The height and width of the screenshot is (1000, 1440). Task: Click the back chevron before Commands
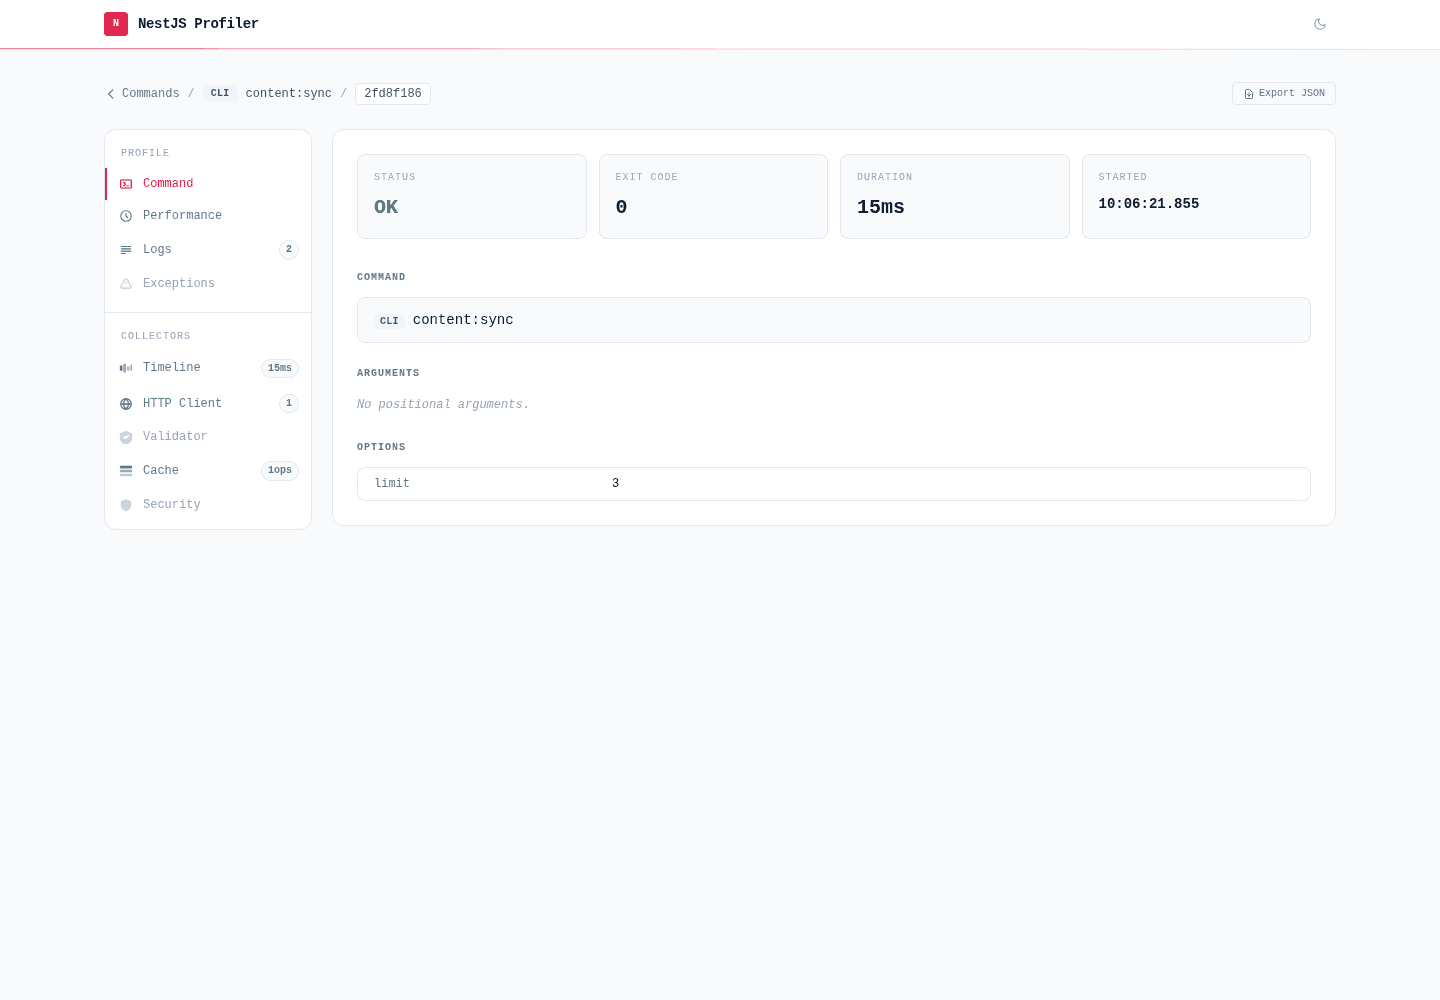[x=111, y=94]
